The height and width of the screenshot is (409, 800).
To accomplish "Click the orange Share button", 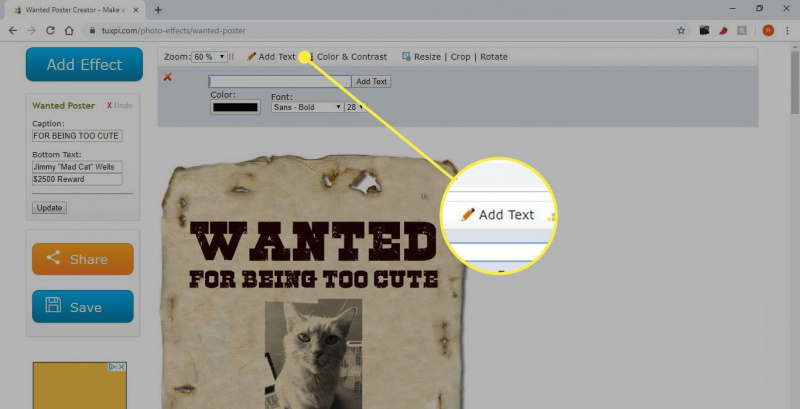I will point(83,259).
